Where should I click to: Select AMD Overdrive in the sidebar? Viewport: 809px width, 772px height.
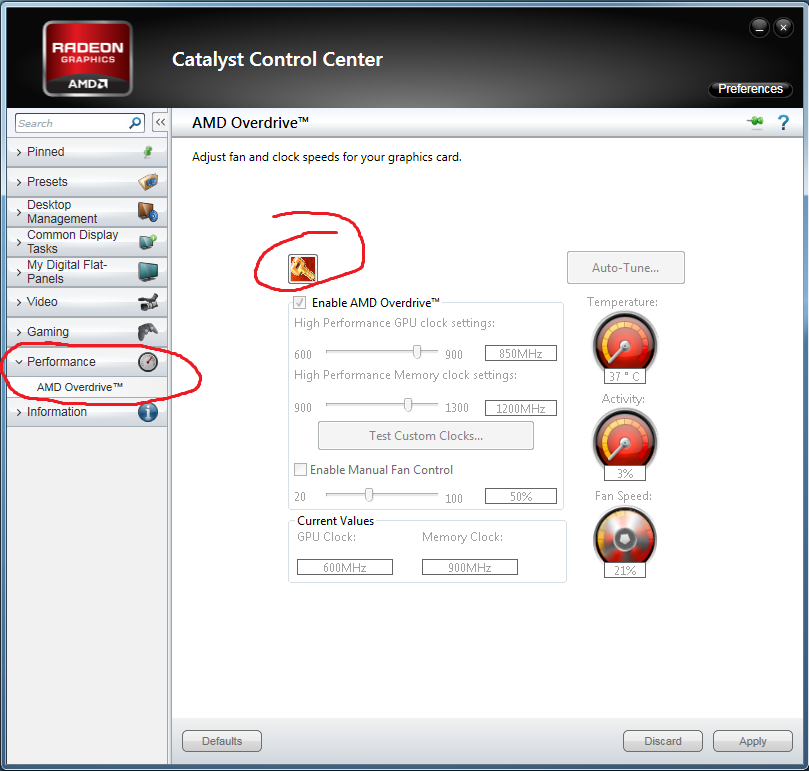pyautogui.click(x=80, y=387)
